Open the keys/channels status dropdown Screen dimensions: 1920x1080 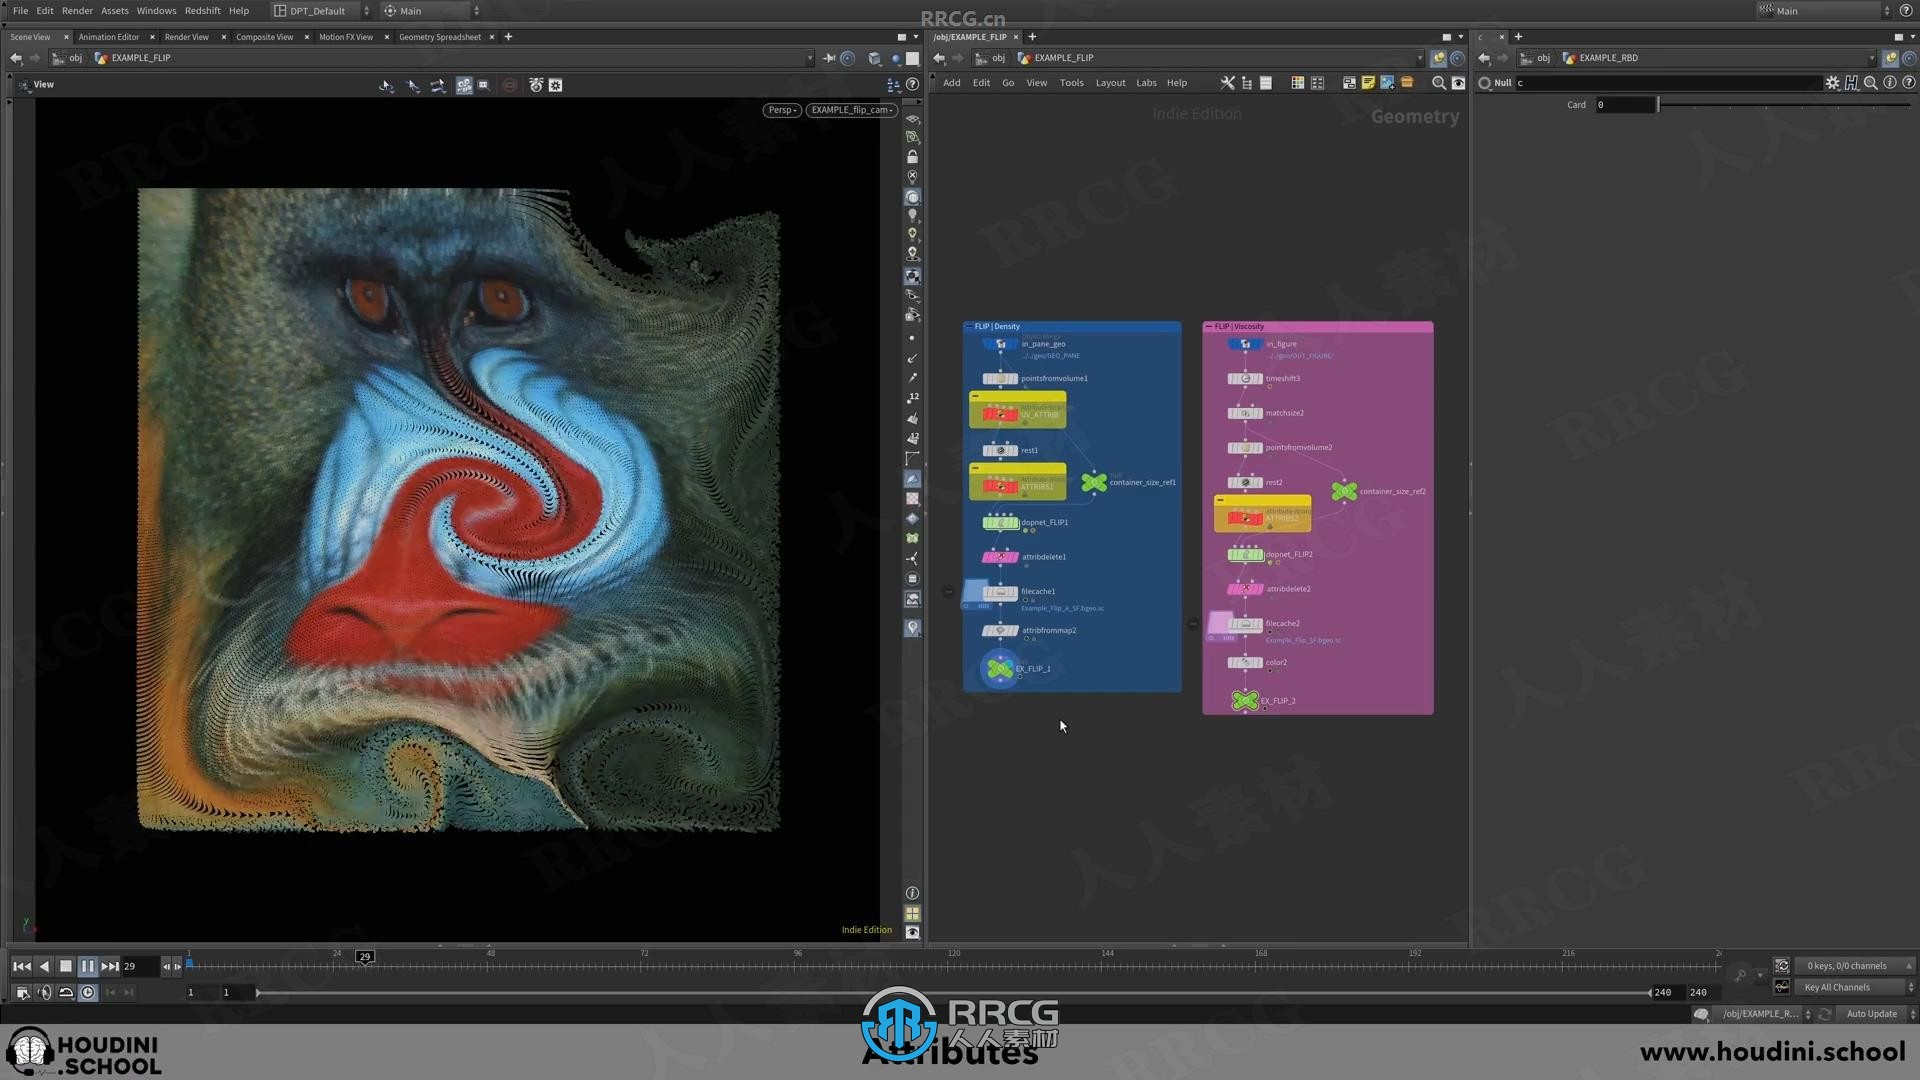pyautogui.click(x=1856, y=966)
